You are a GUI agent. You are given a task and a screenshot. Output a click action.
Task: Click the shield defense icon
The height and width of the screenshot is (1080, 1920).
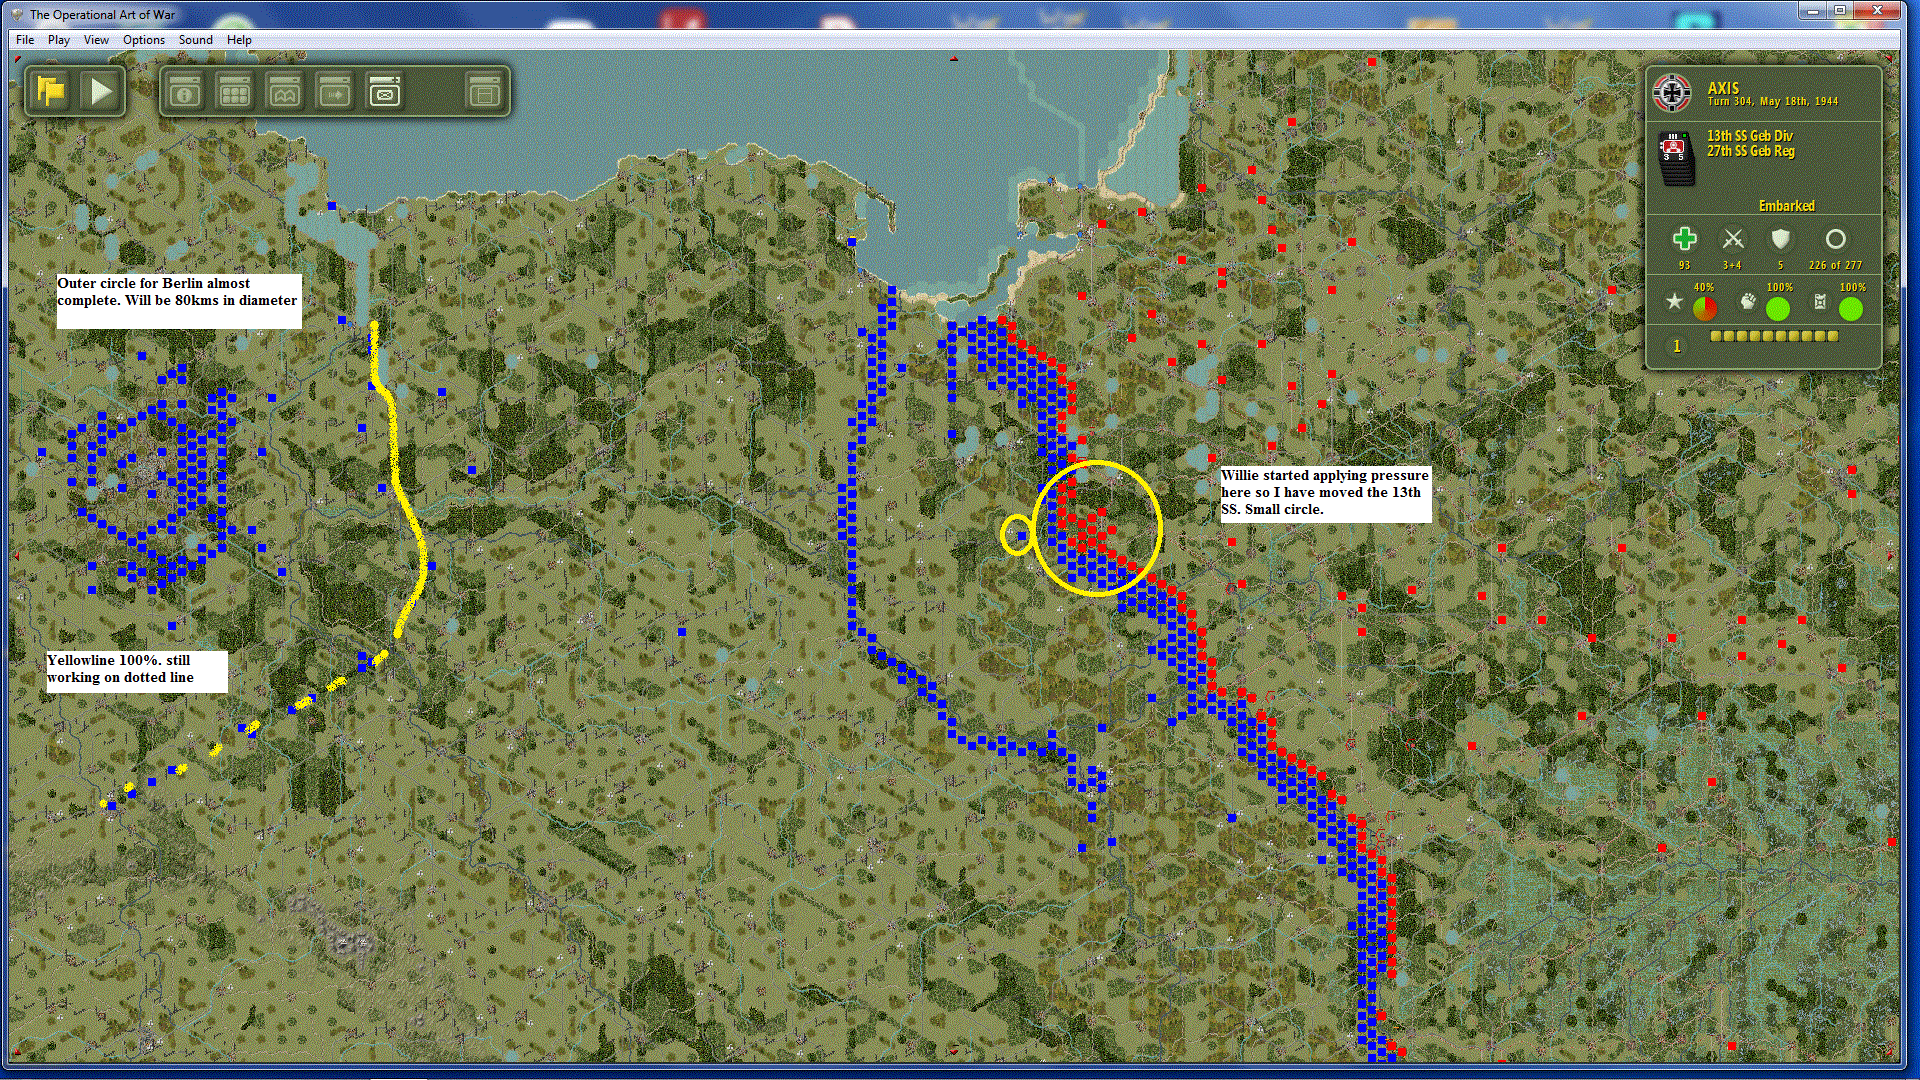1781,239
